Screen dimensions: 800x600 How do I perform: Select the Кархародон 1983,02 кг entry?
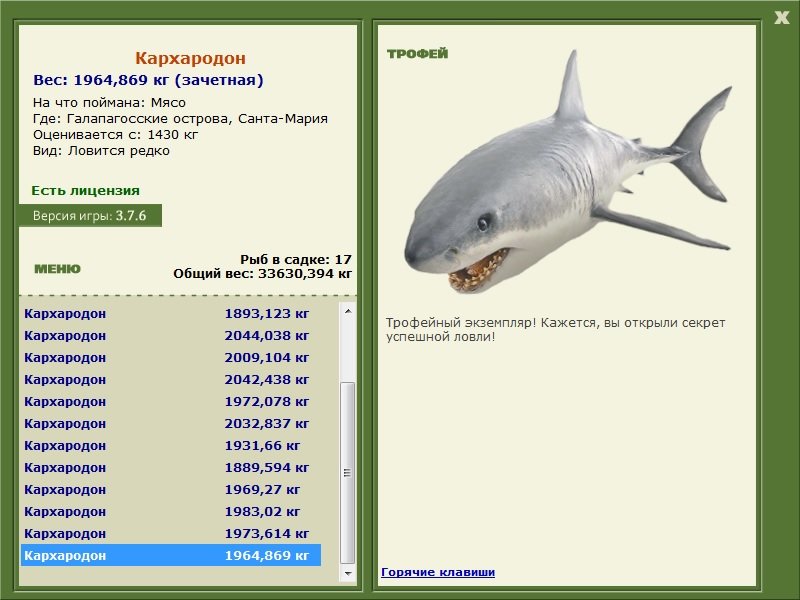(x=170, y=511)
